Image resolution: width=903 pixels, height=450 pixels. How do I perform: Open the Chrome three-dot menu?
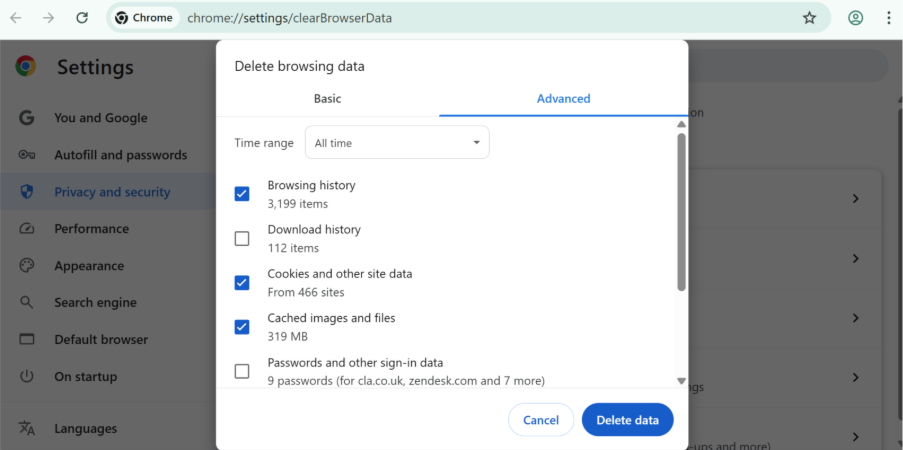click(889, 18)
